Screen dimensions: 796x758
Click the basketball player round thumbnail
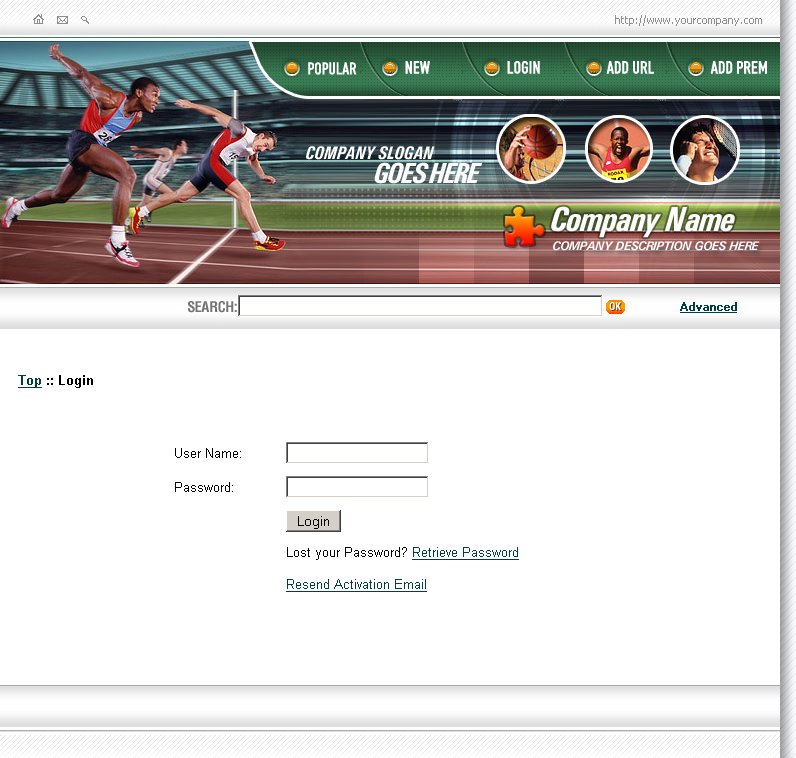click(531, 149)
